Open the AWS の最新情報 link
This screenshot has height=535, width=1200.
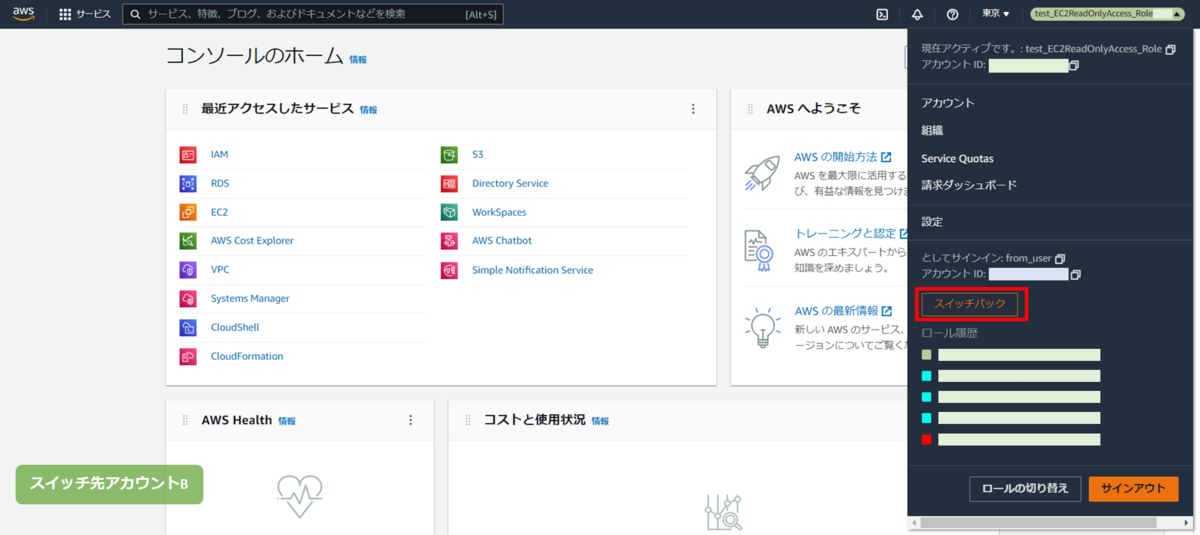coord(842,311)
